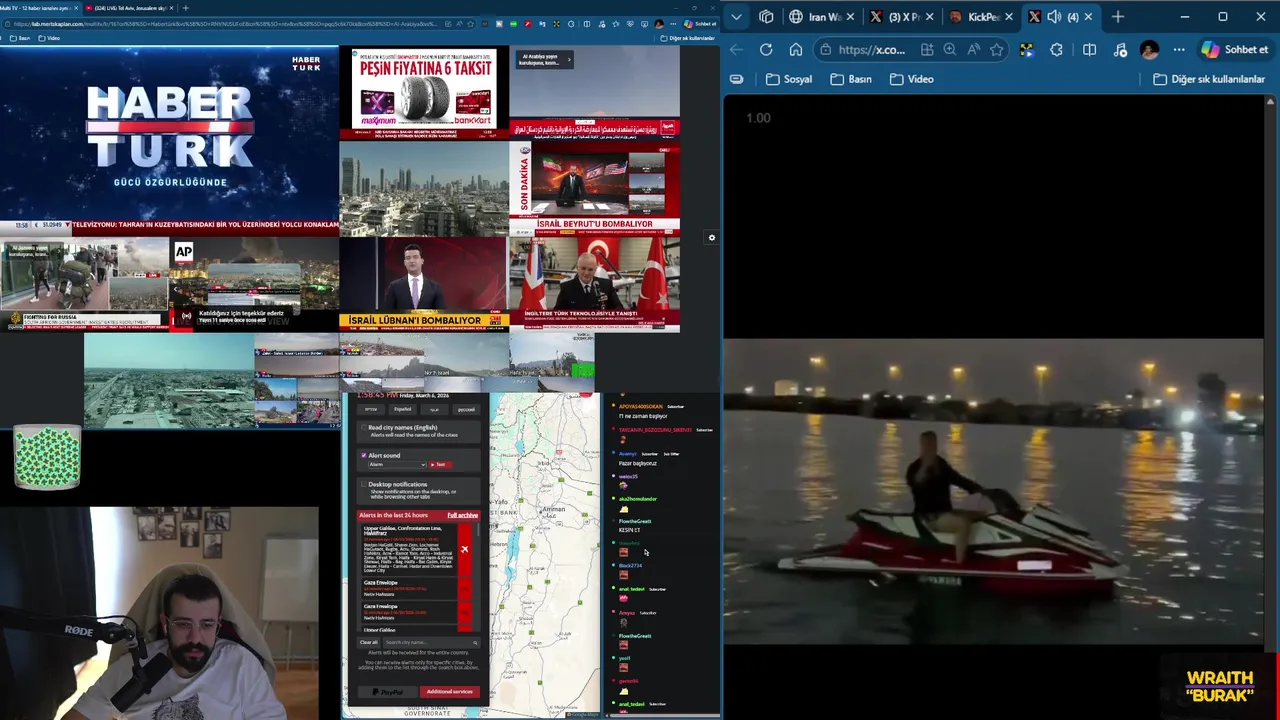1280x720 pixels.
Task: Open the Video bookmarks folder in right browser
Action: click(x=912, y=79)
